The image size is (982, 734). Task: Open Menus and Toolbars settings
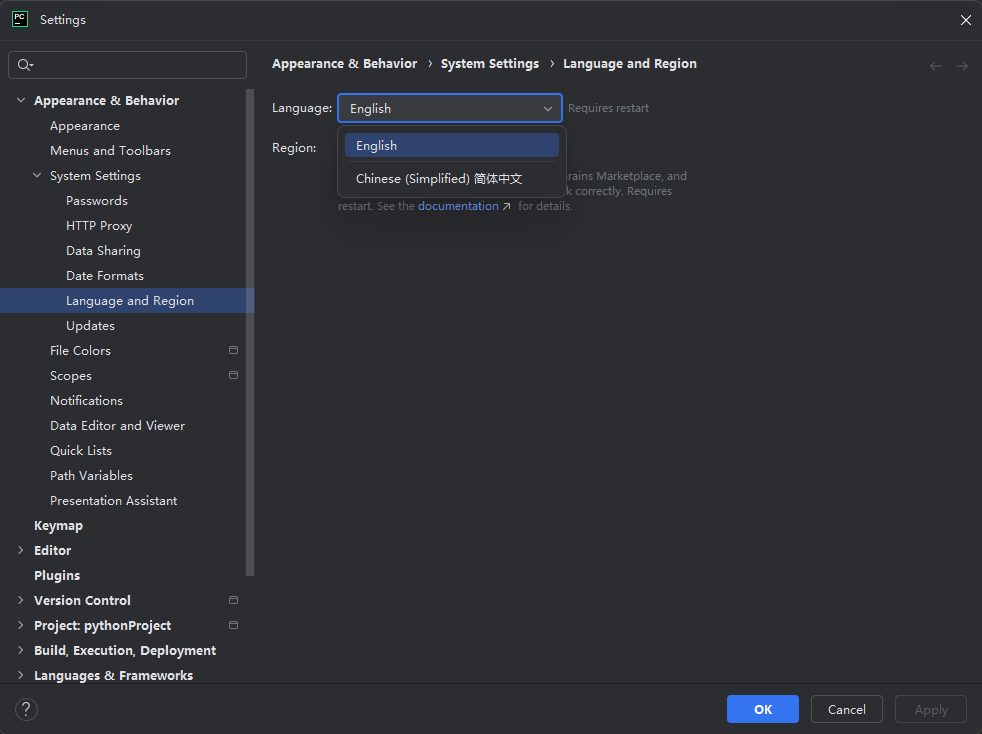(110, 151)
